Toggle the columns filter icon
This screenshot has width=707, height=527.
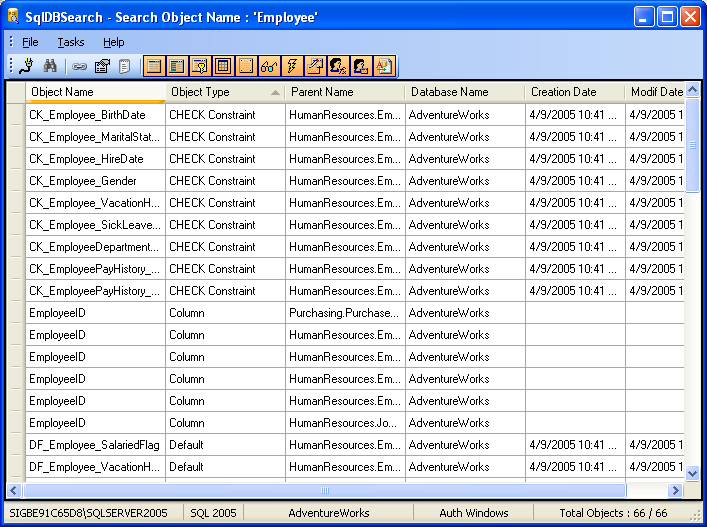[x=177, y=66]
